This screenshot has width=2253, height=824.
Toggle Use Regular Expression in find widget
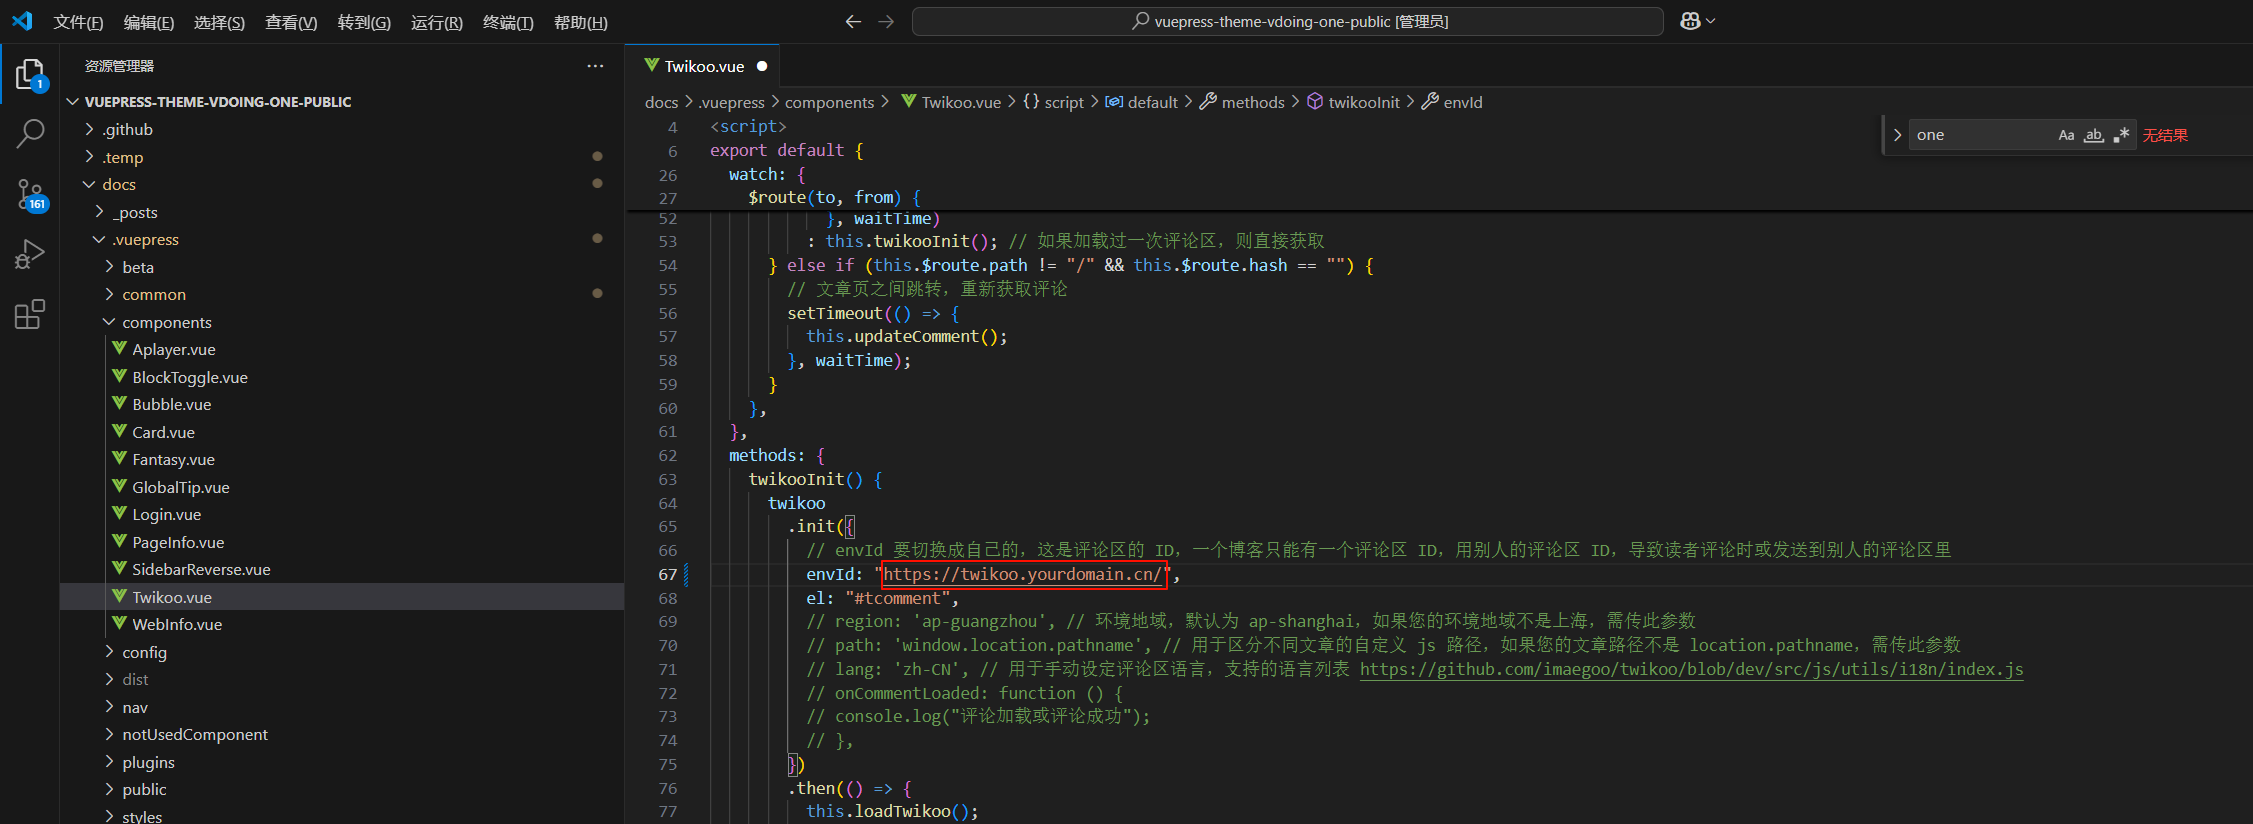(2121, 135)
